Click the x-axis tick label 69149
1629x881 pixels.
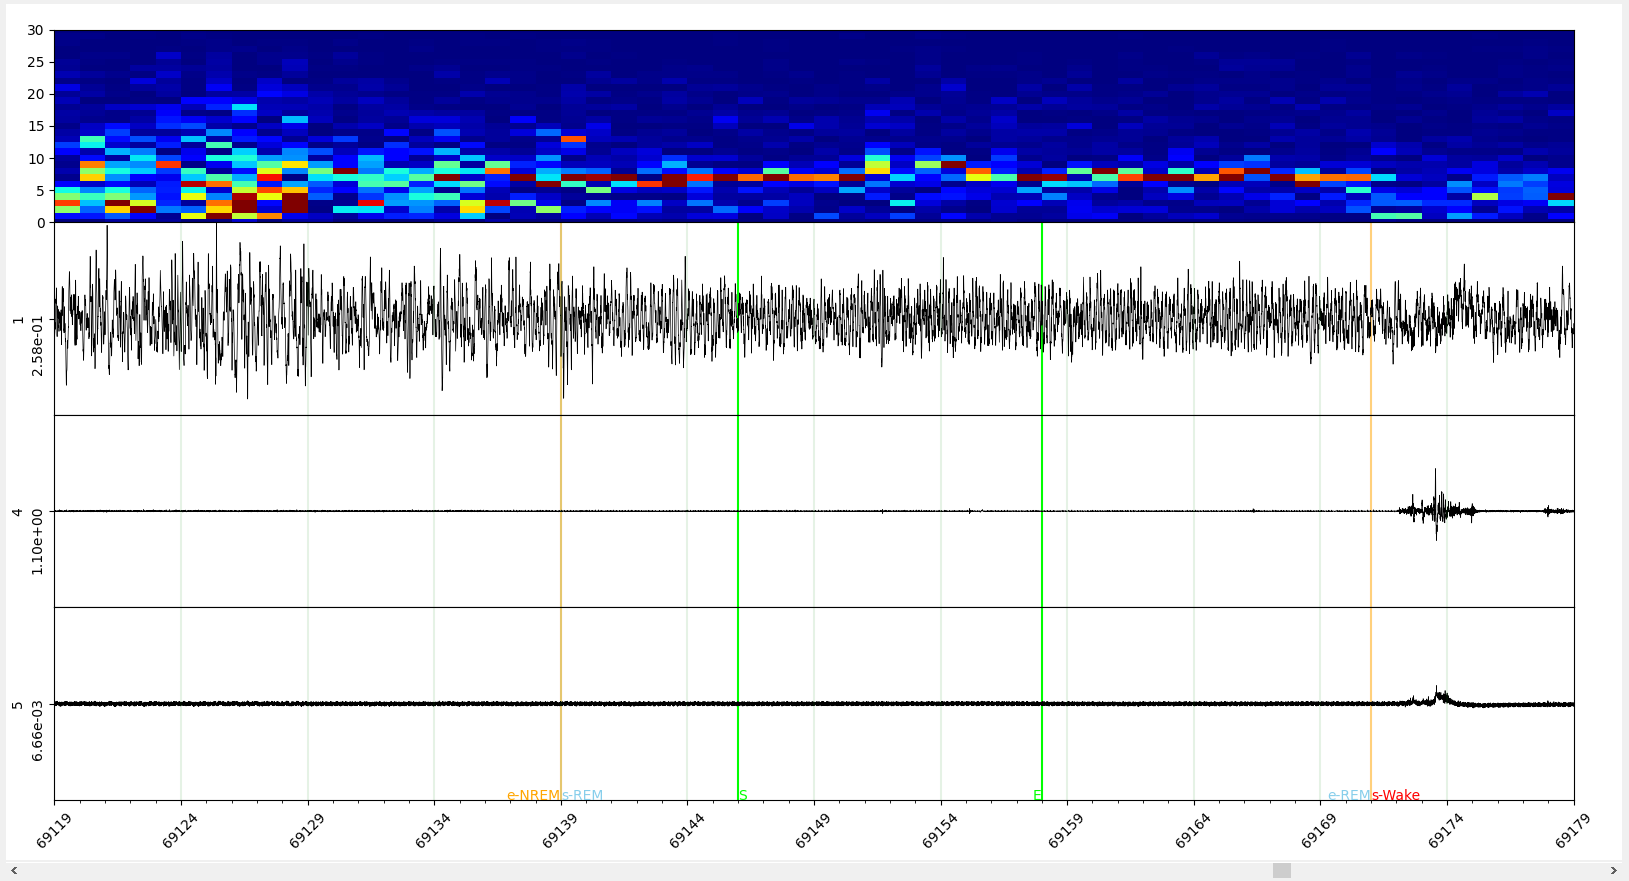814,830
